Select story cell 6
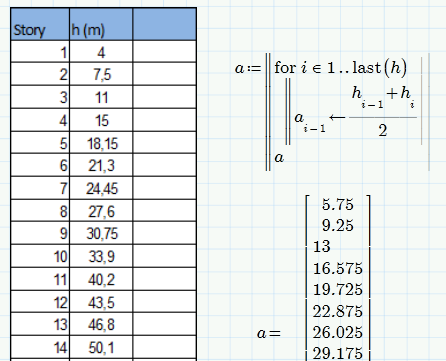Screen dimensions: 446x361 coord(40,165)
